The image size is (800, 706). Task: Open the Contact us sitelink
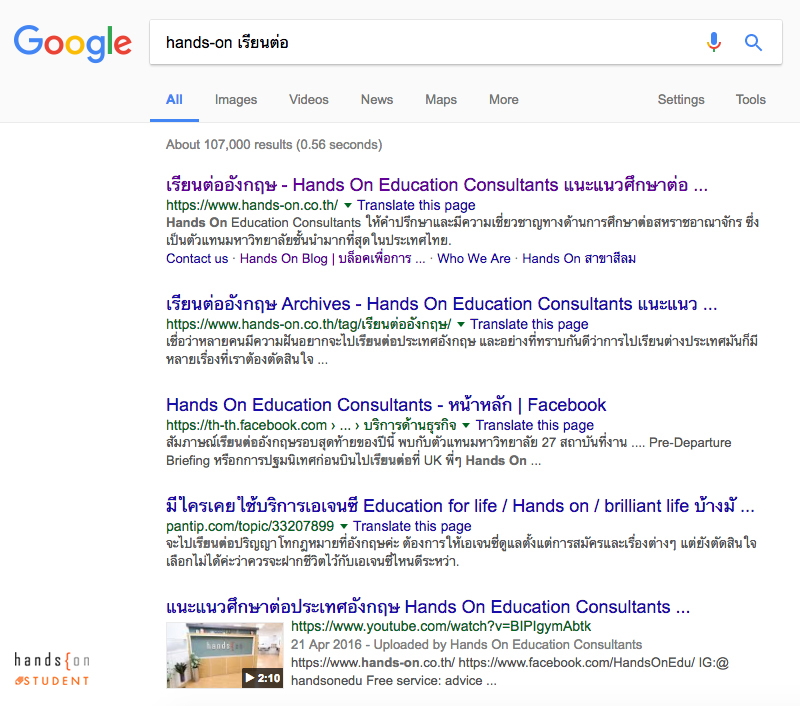(197, 259)
